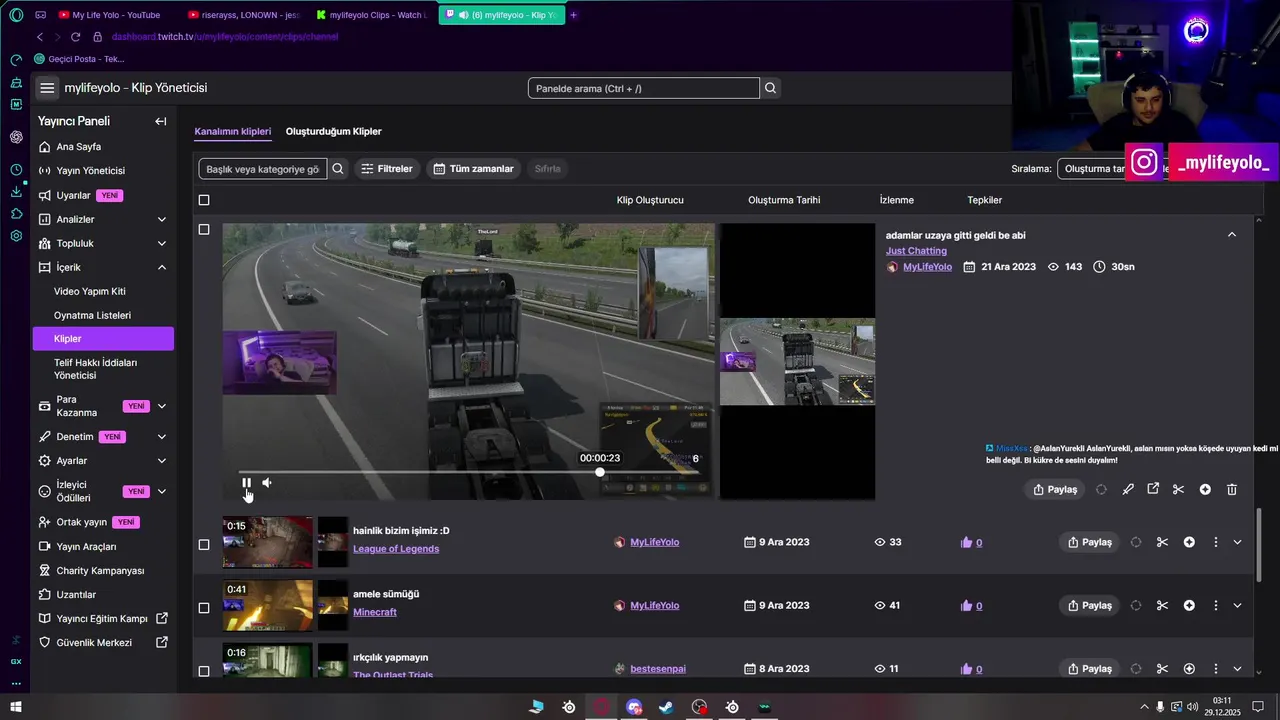Reload the browser page
Screen dimensions: 1280x720
click(75, 37)
